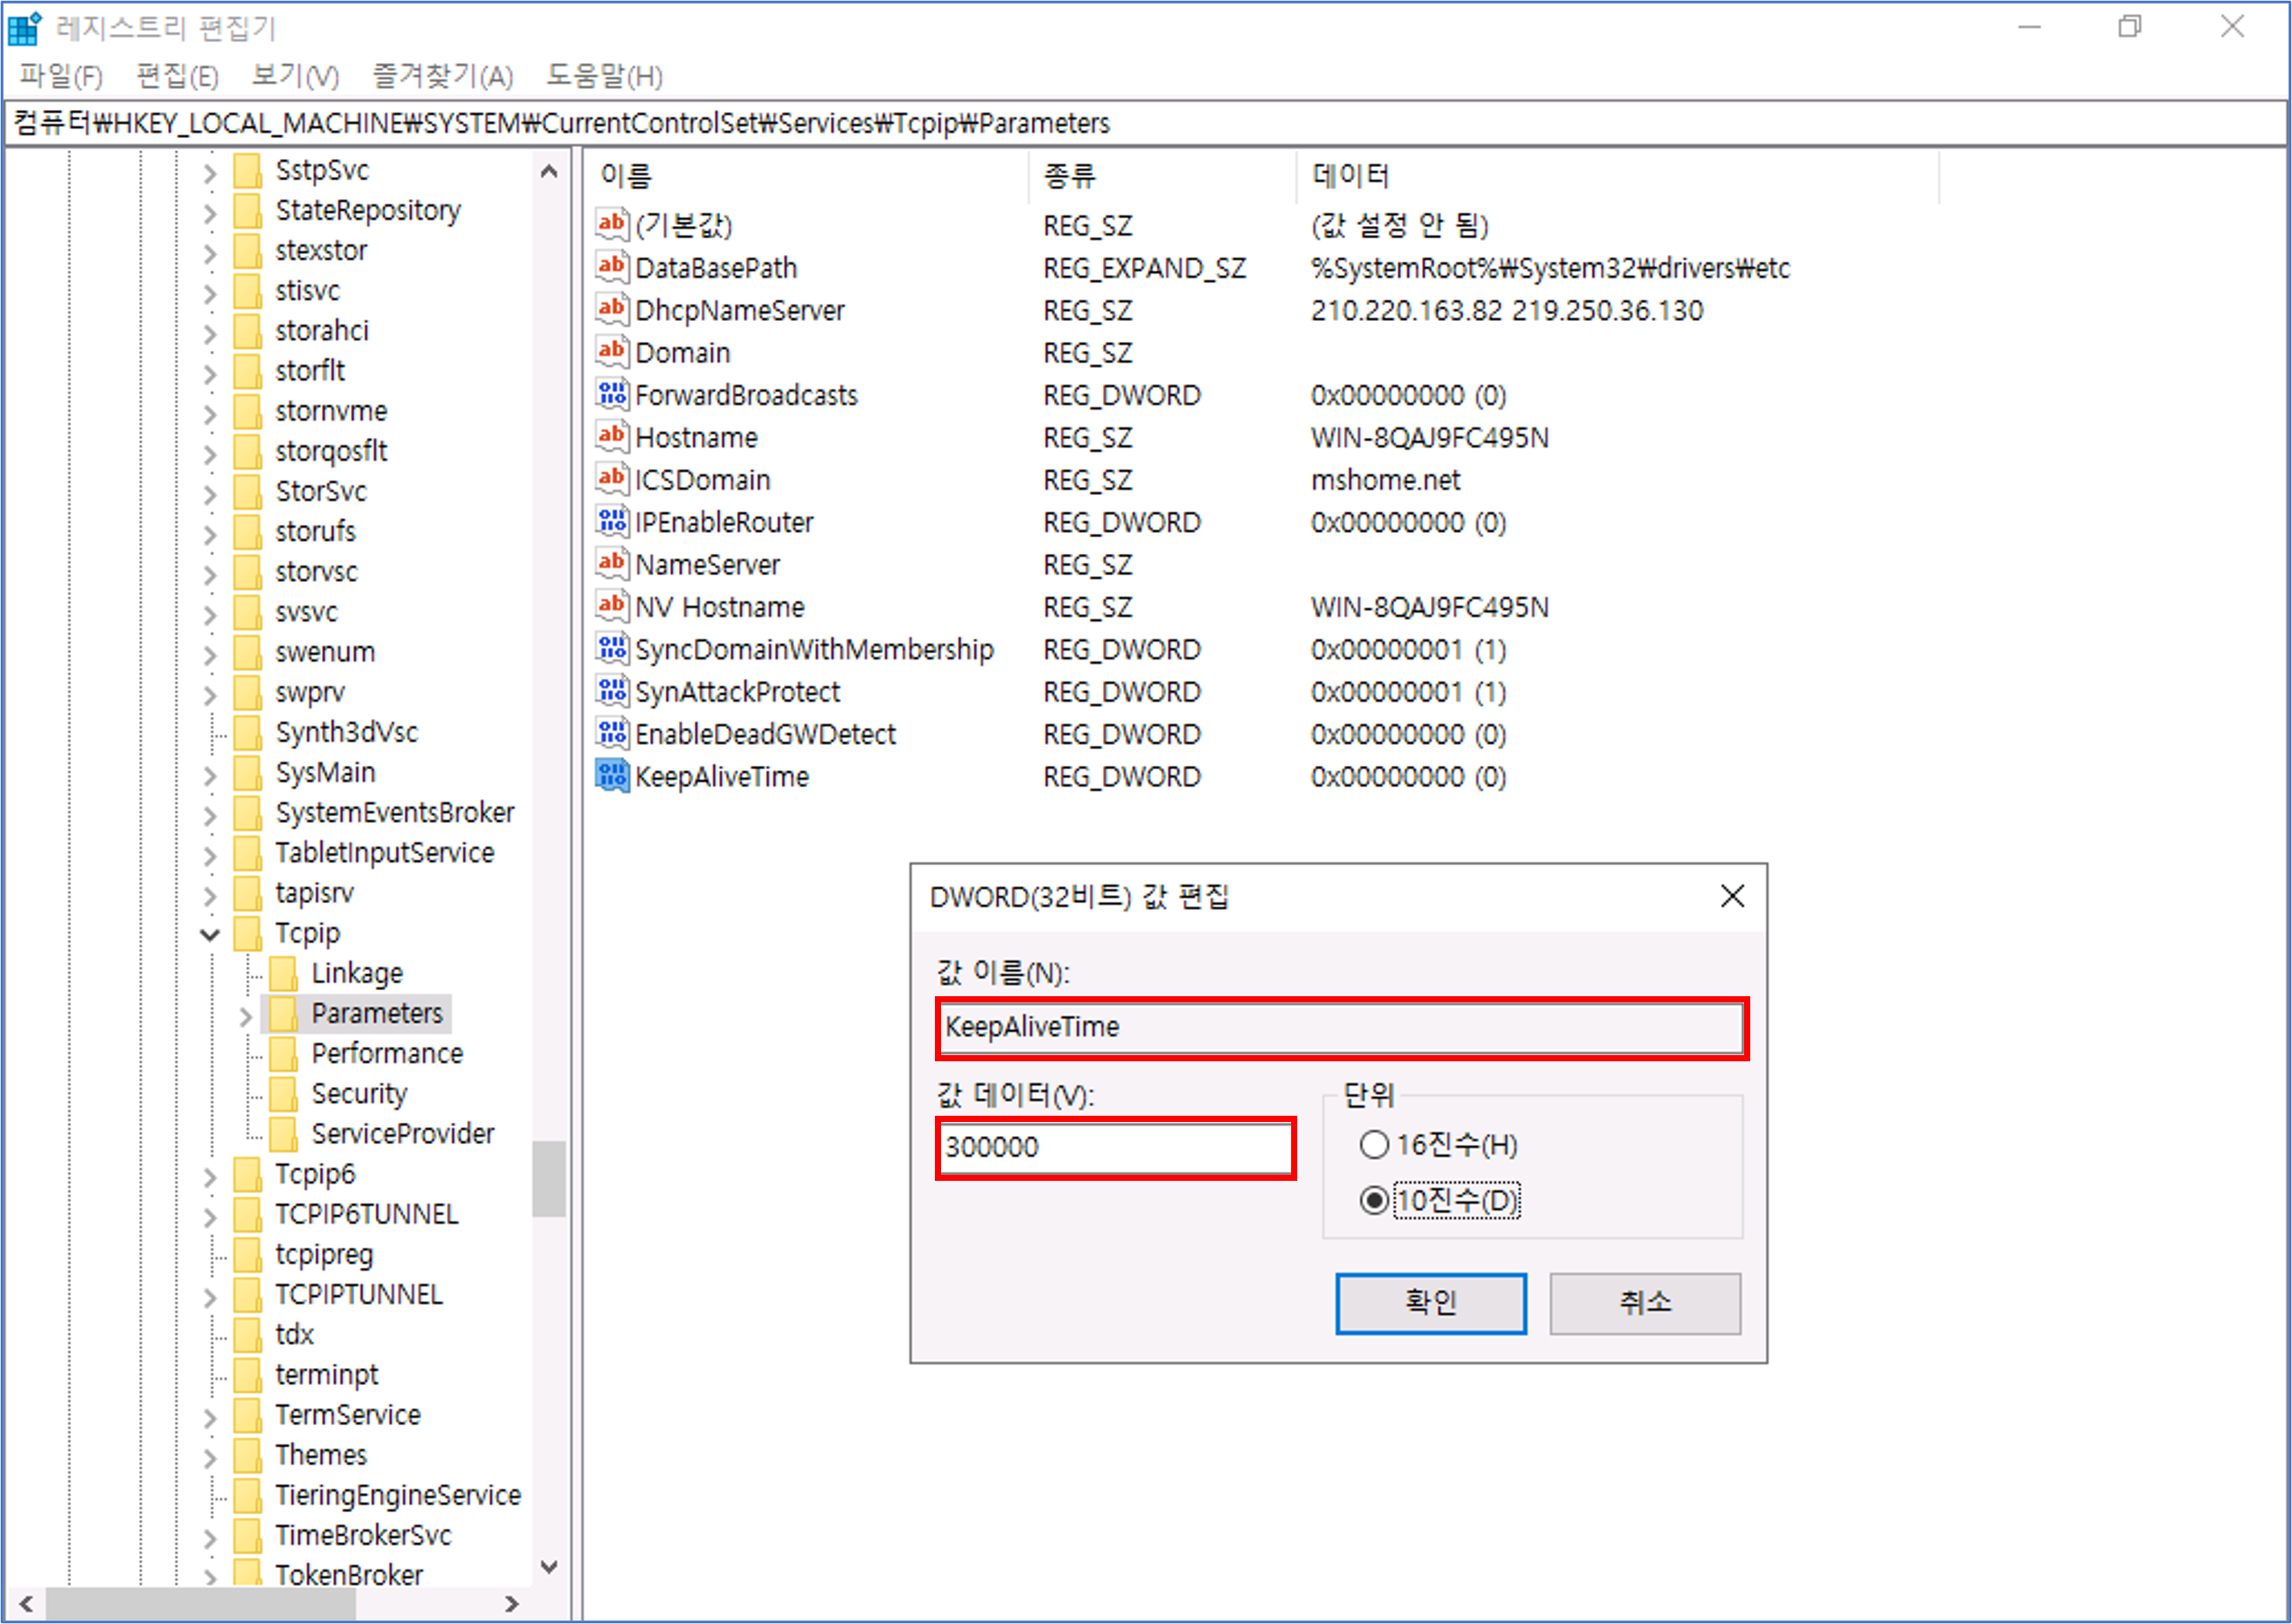Open the 편집(E) menu
The width and height of the screenshot is (2292, 1624).
click(x=177, y=76)
